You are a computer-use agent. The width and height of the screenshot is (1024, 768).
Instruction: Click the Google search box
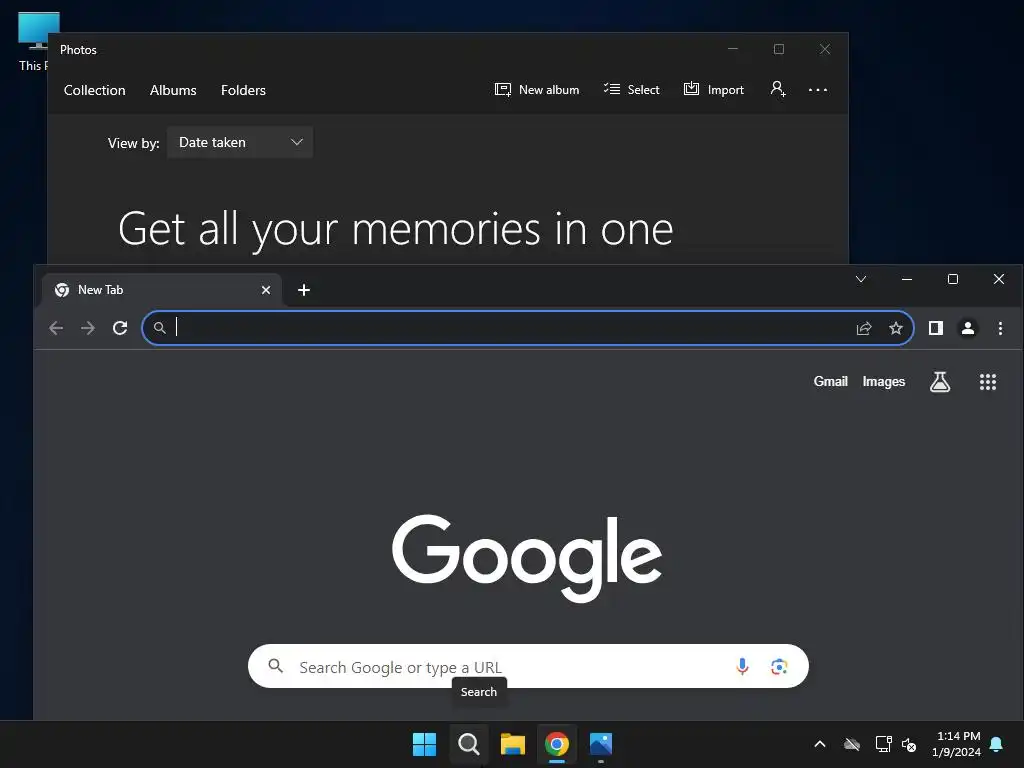click(528, 666)
